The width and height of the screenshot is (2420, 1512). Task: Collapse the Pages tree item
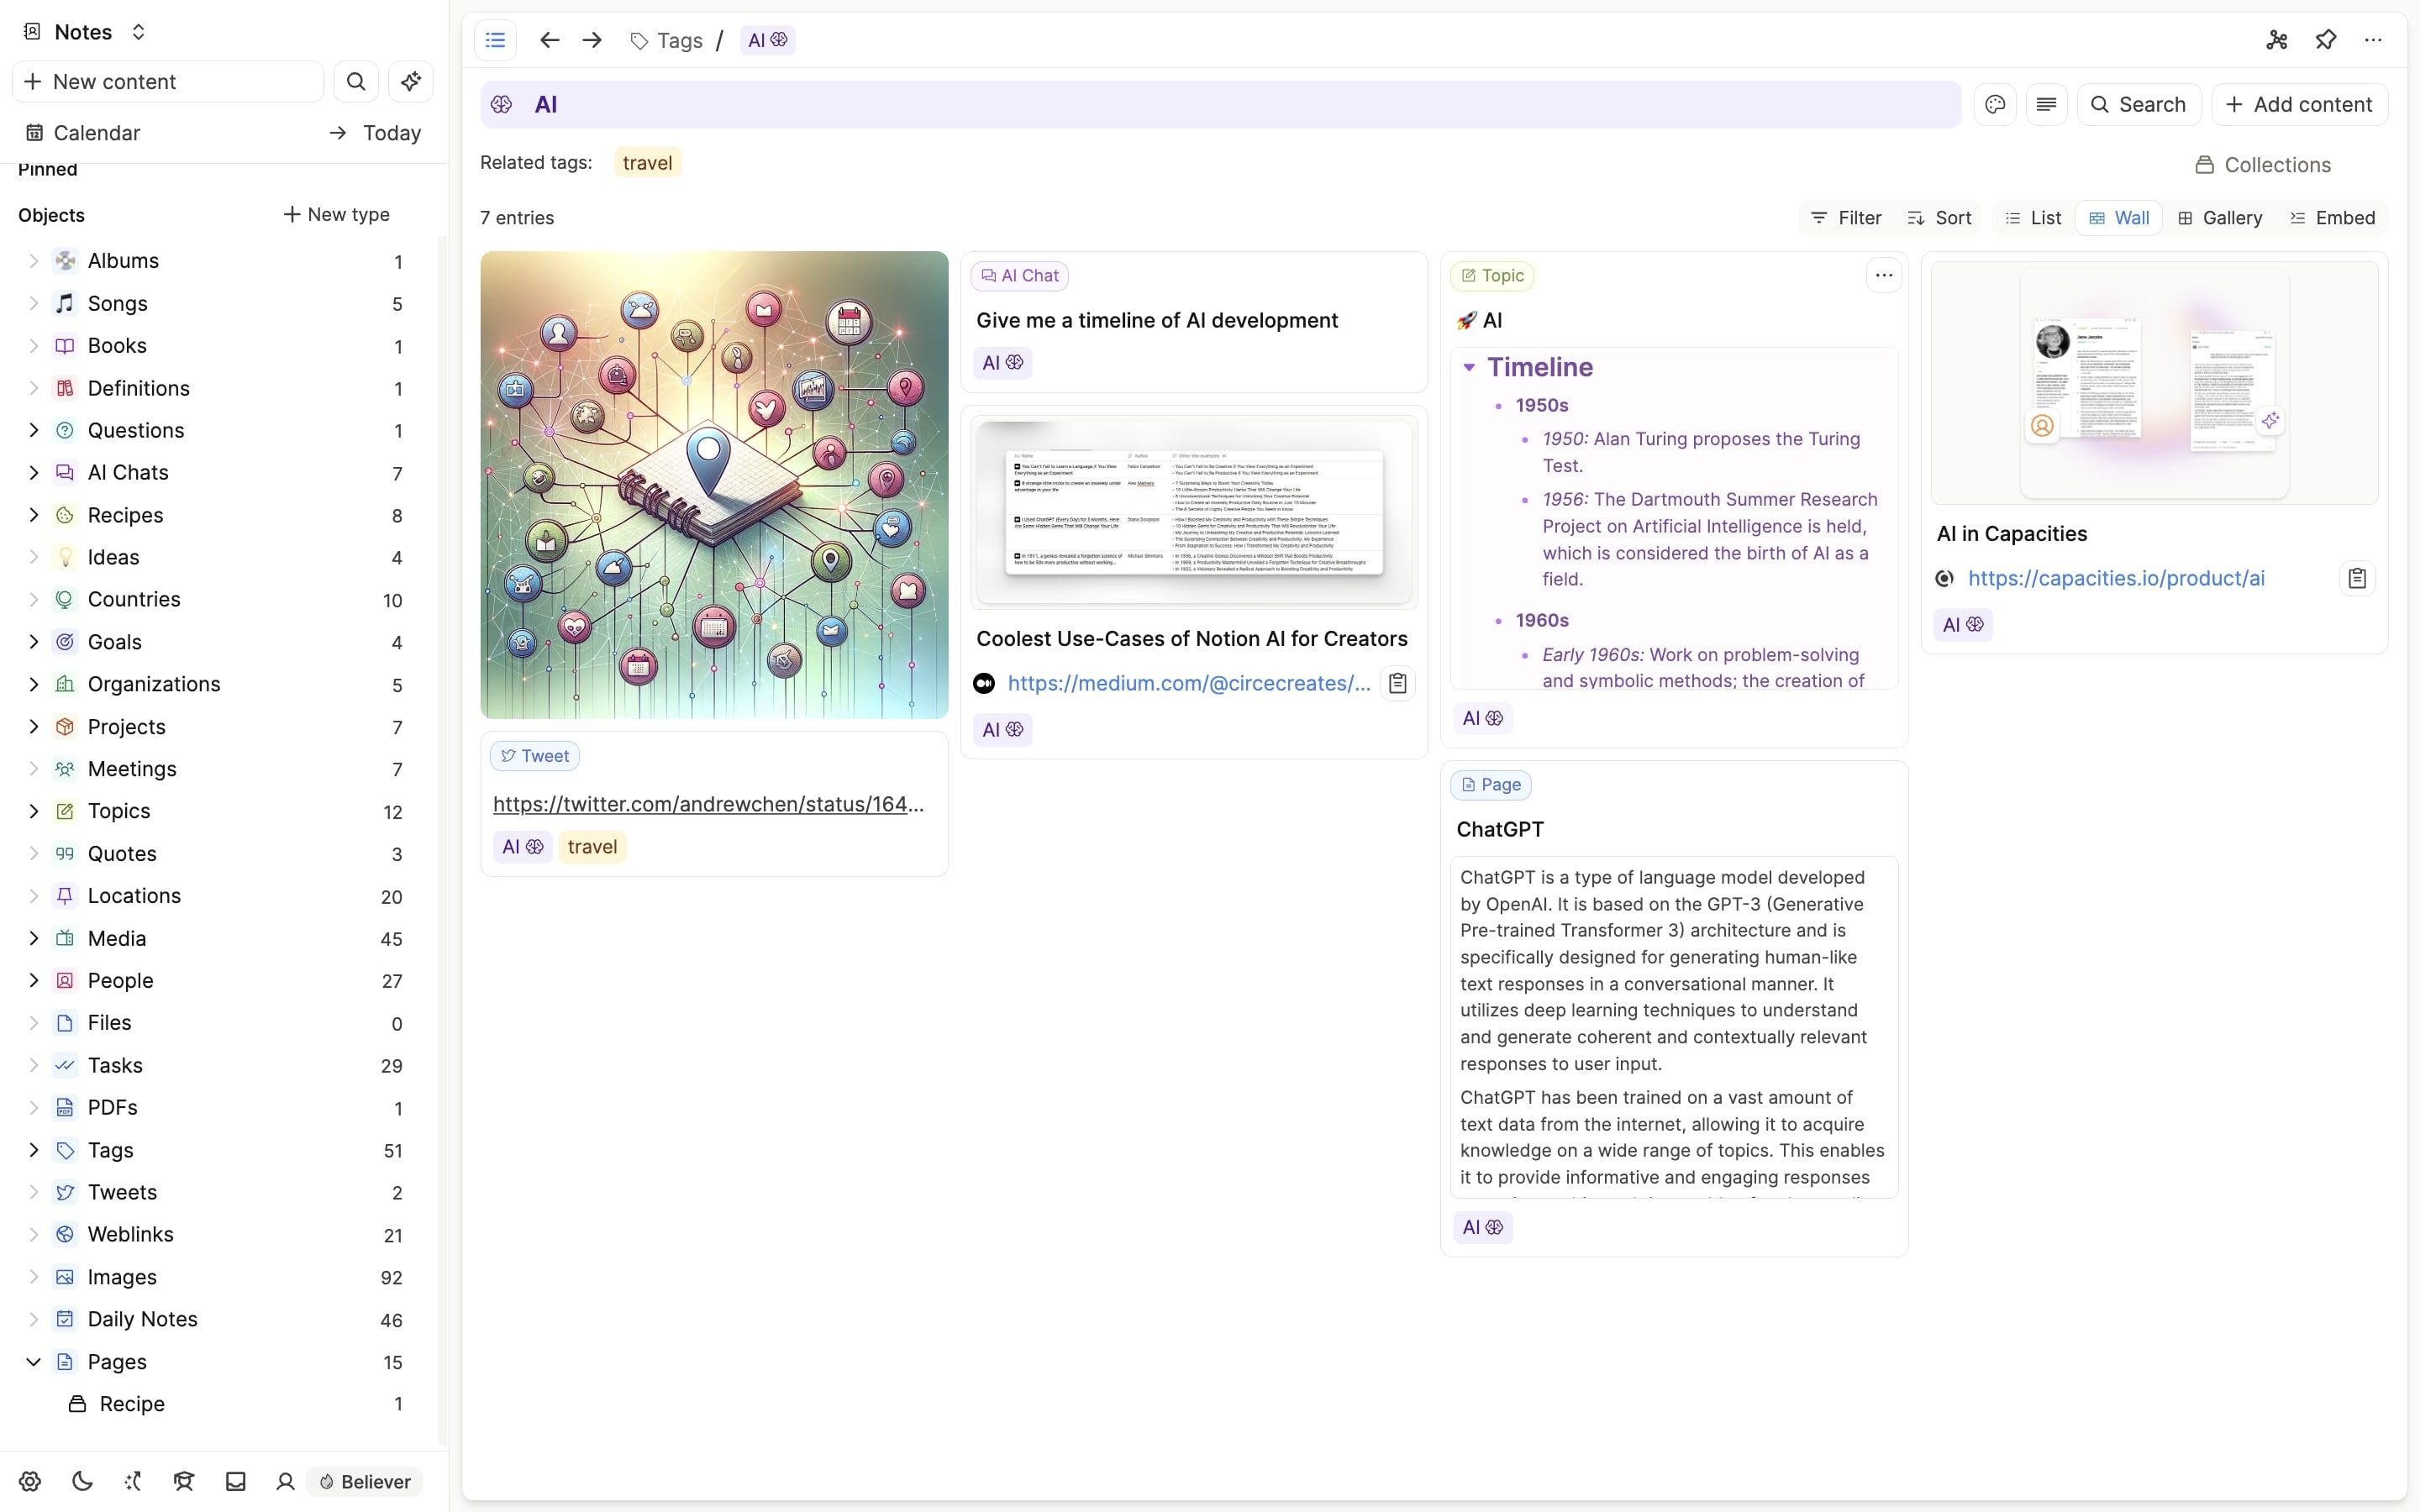[x=33, y=1362]
